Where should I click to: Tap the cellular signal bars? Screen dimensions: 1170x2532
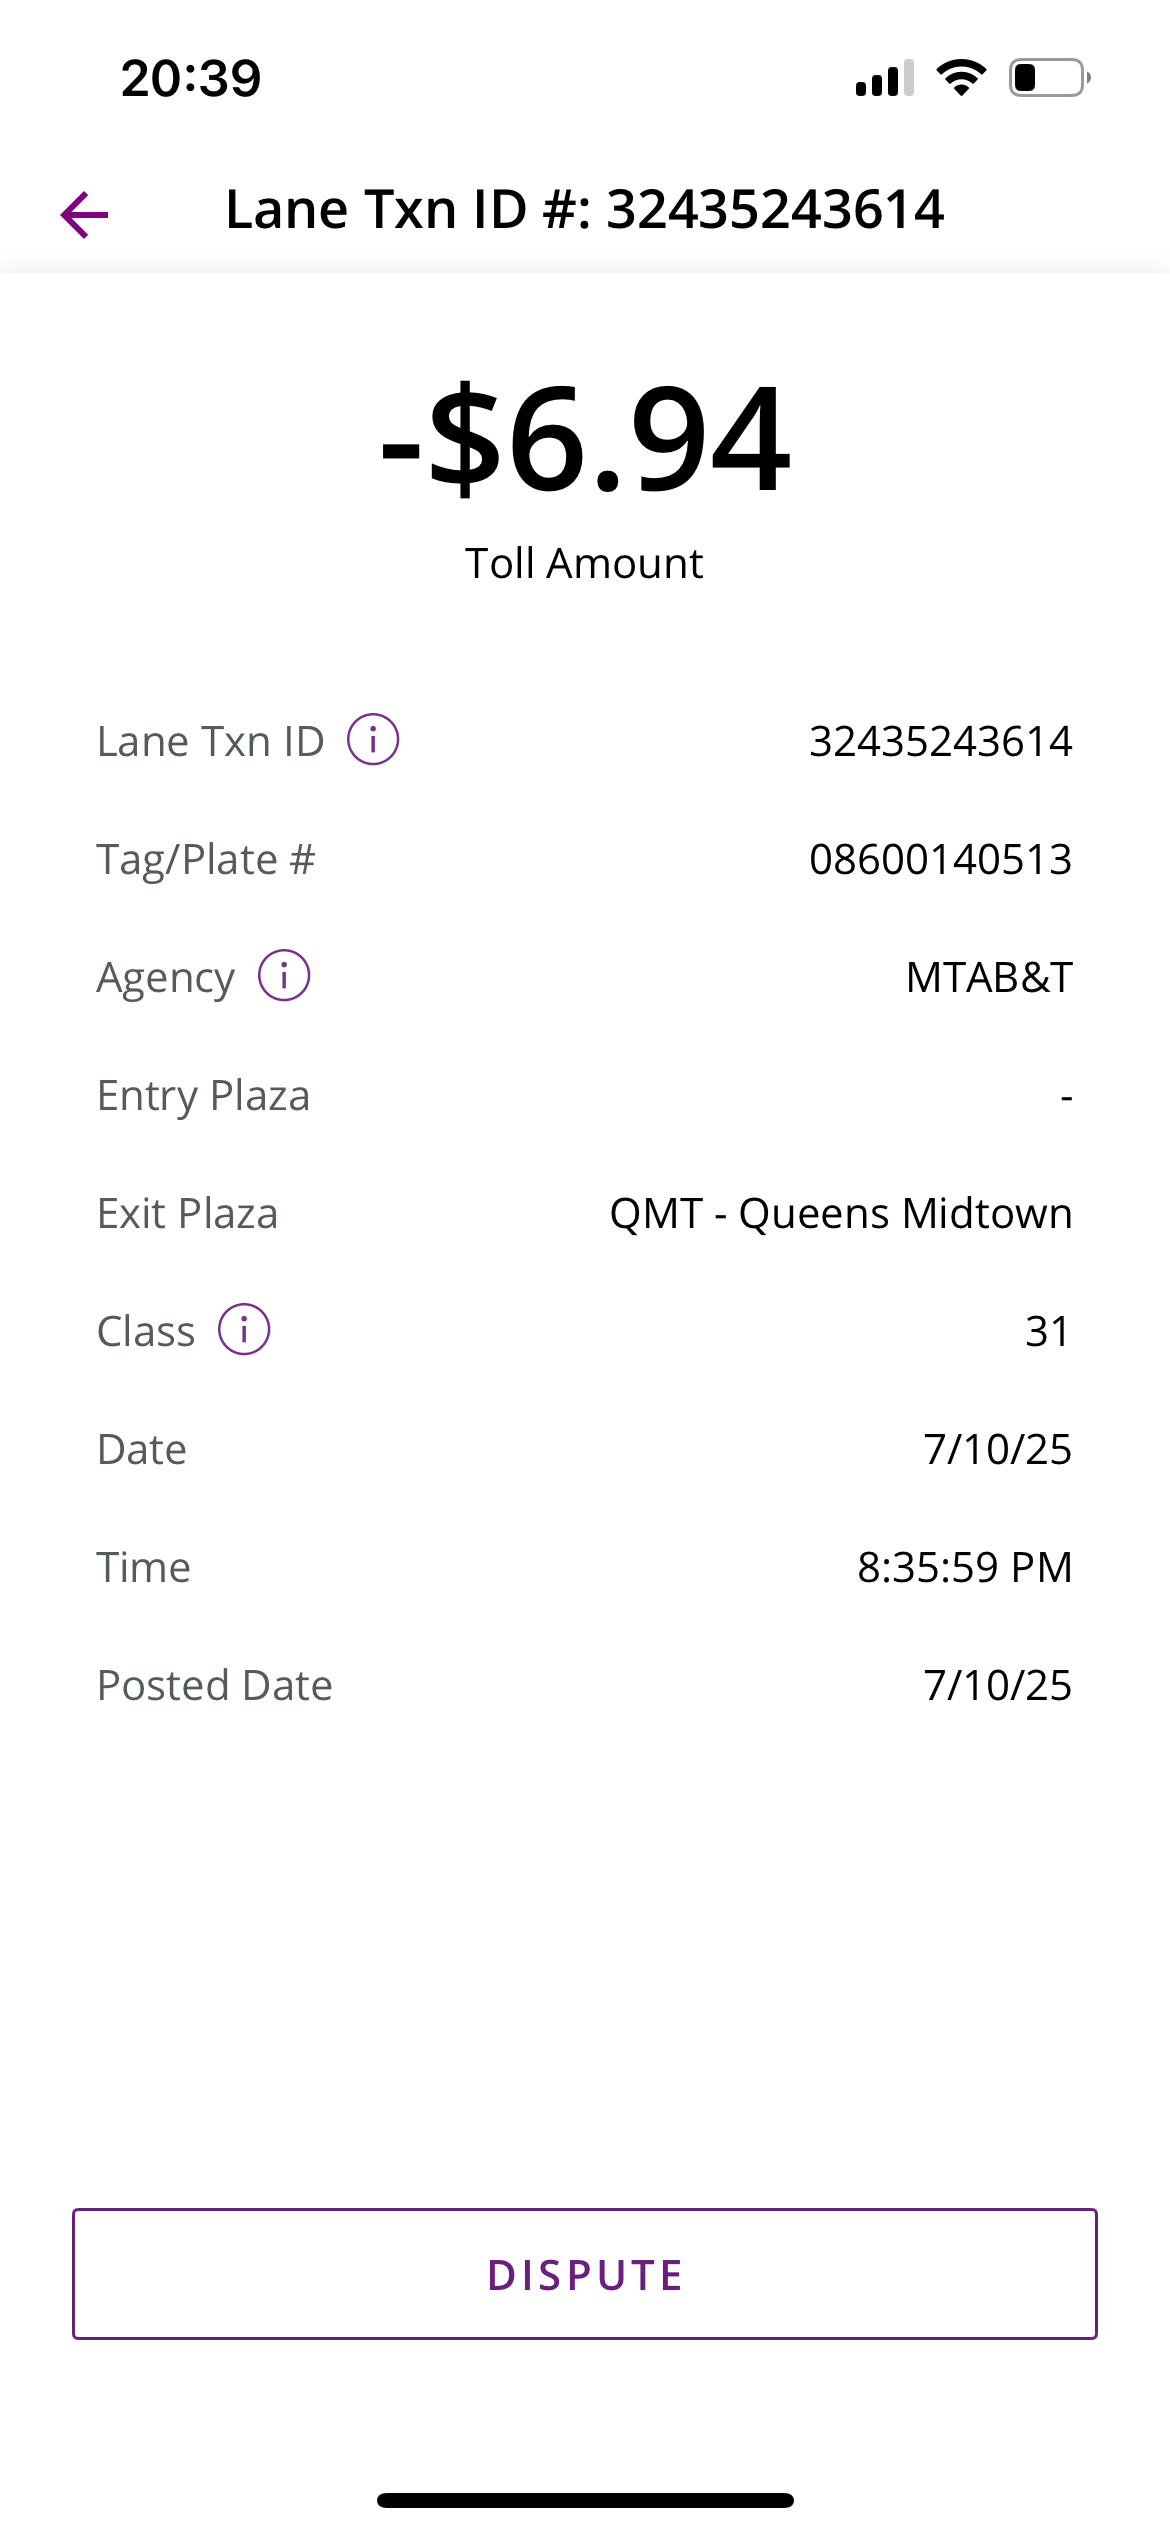(884, 78)
